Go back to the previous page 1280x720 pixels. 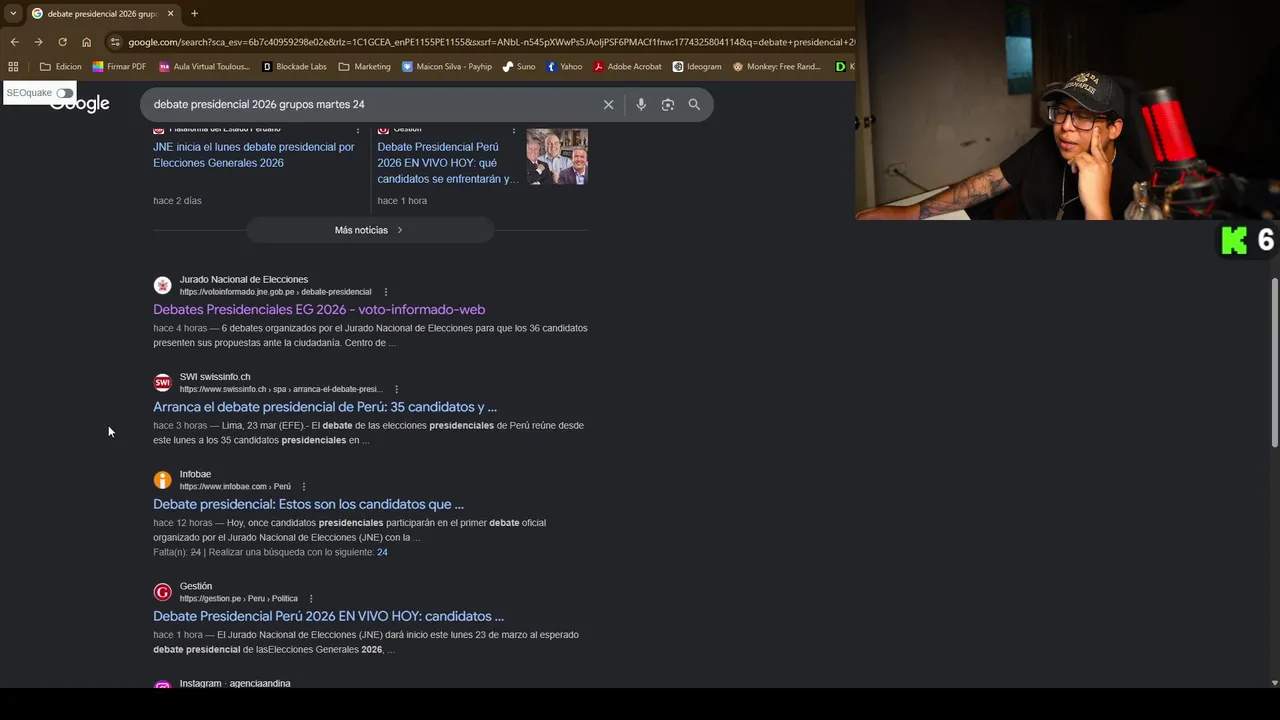pyautogui.click(x=14, y=42)
